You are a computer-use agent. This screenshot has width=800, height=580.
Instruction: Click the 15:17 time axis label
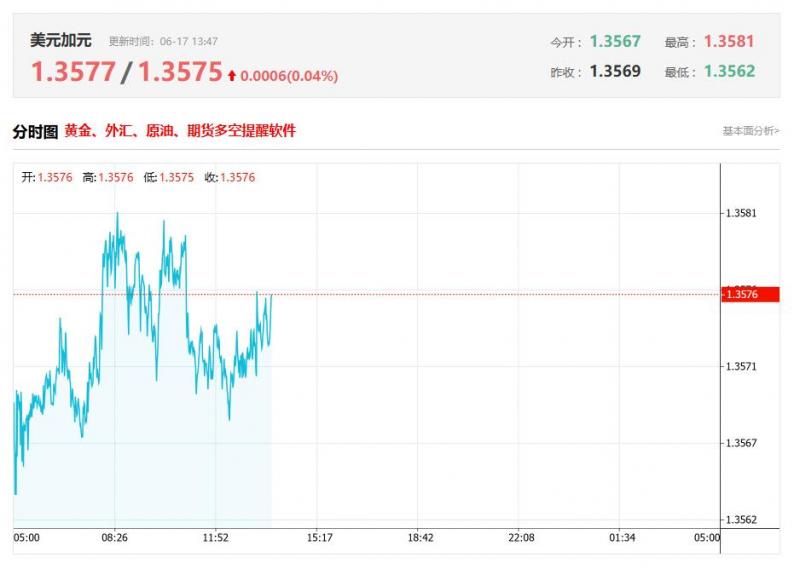(x=319, y=538)
